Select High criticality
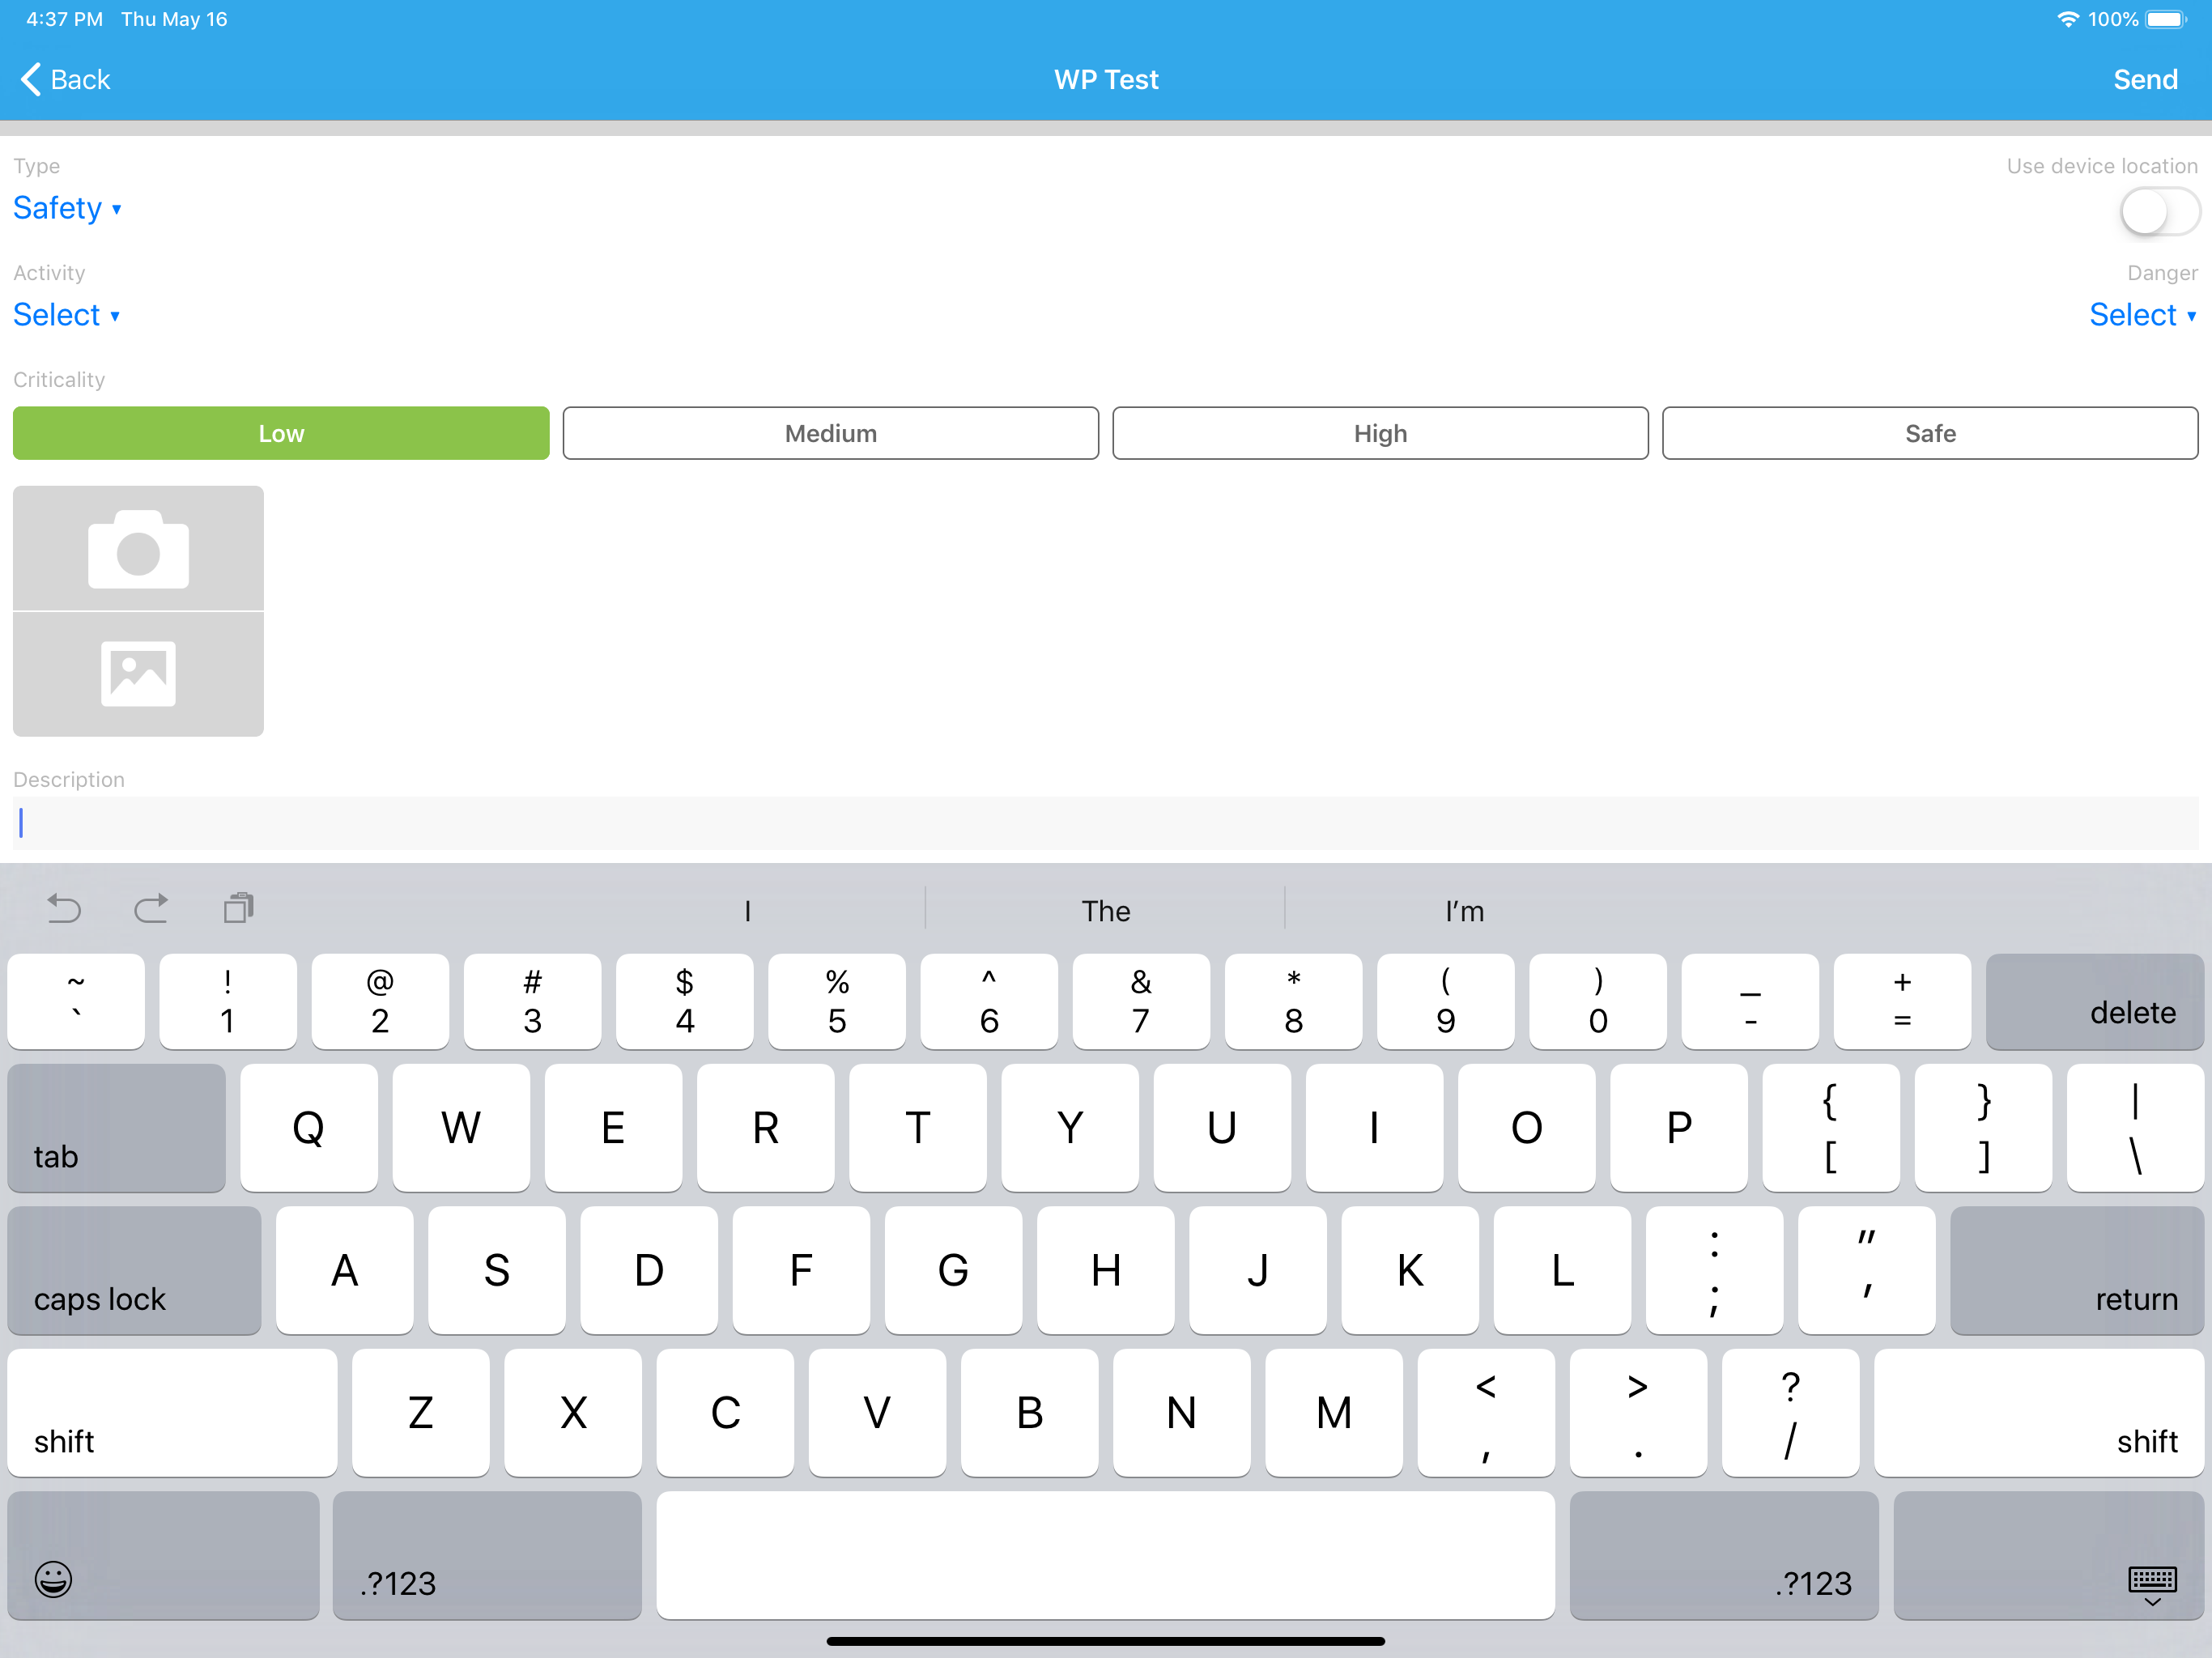This screenshot has width=2212, height=1658. click(x=1380, y=433)
